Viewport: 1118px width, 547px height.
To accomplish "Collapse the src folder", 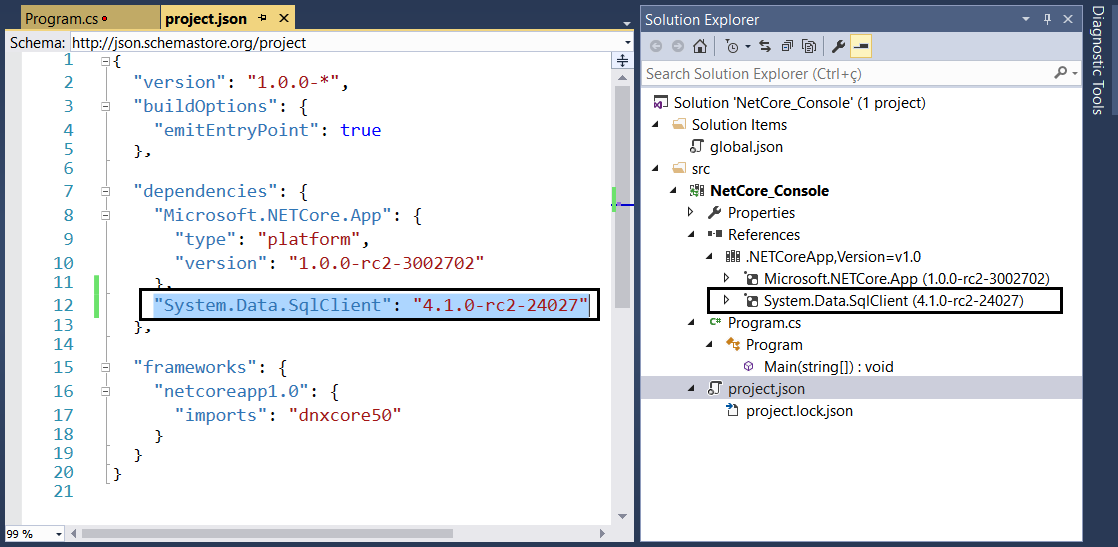I will coord(655,169).
